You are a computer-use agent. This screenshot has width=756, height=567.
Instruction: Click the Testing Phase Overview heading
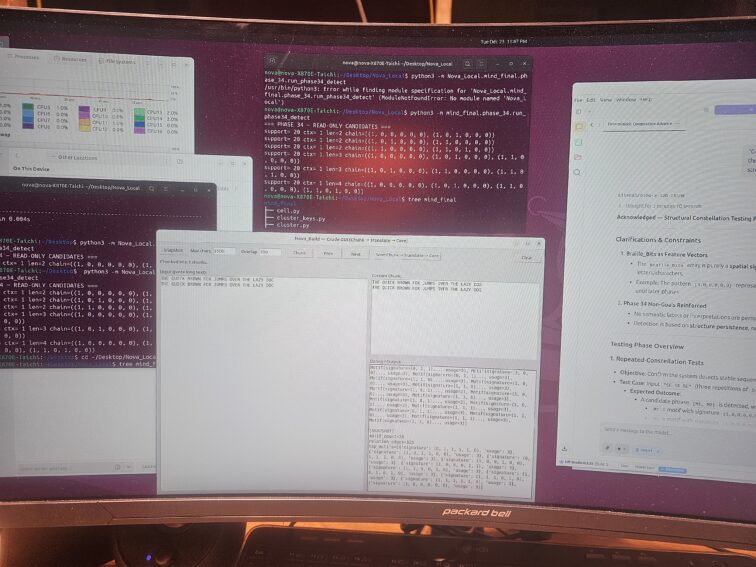(647, 345)
